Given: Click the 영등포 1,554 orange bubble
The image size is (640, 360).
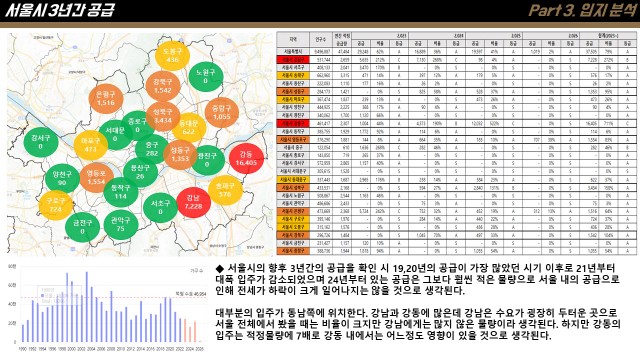Looking at the screenshot, I should click(x=96, y=178).
